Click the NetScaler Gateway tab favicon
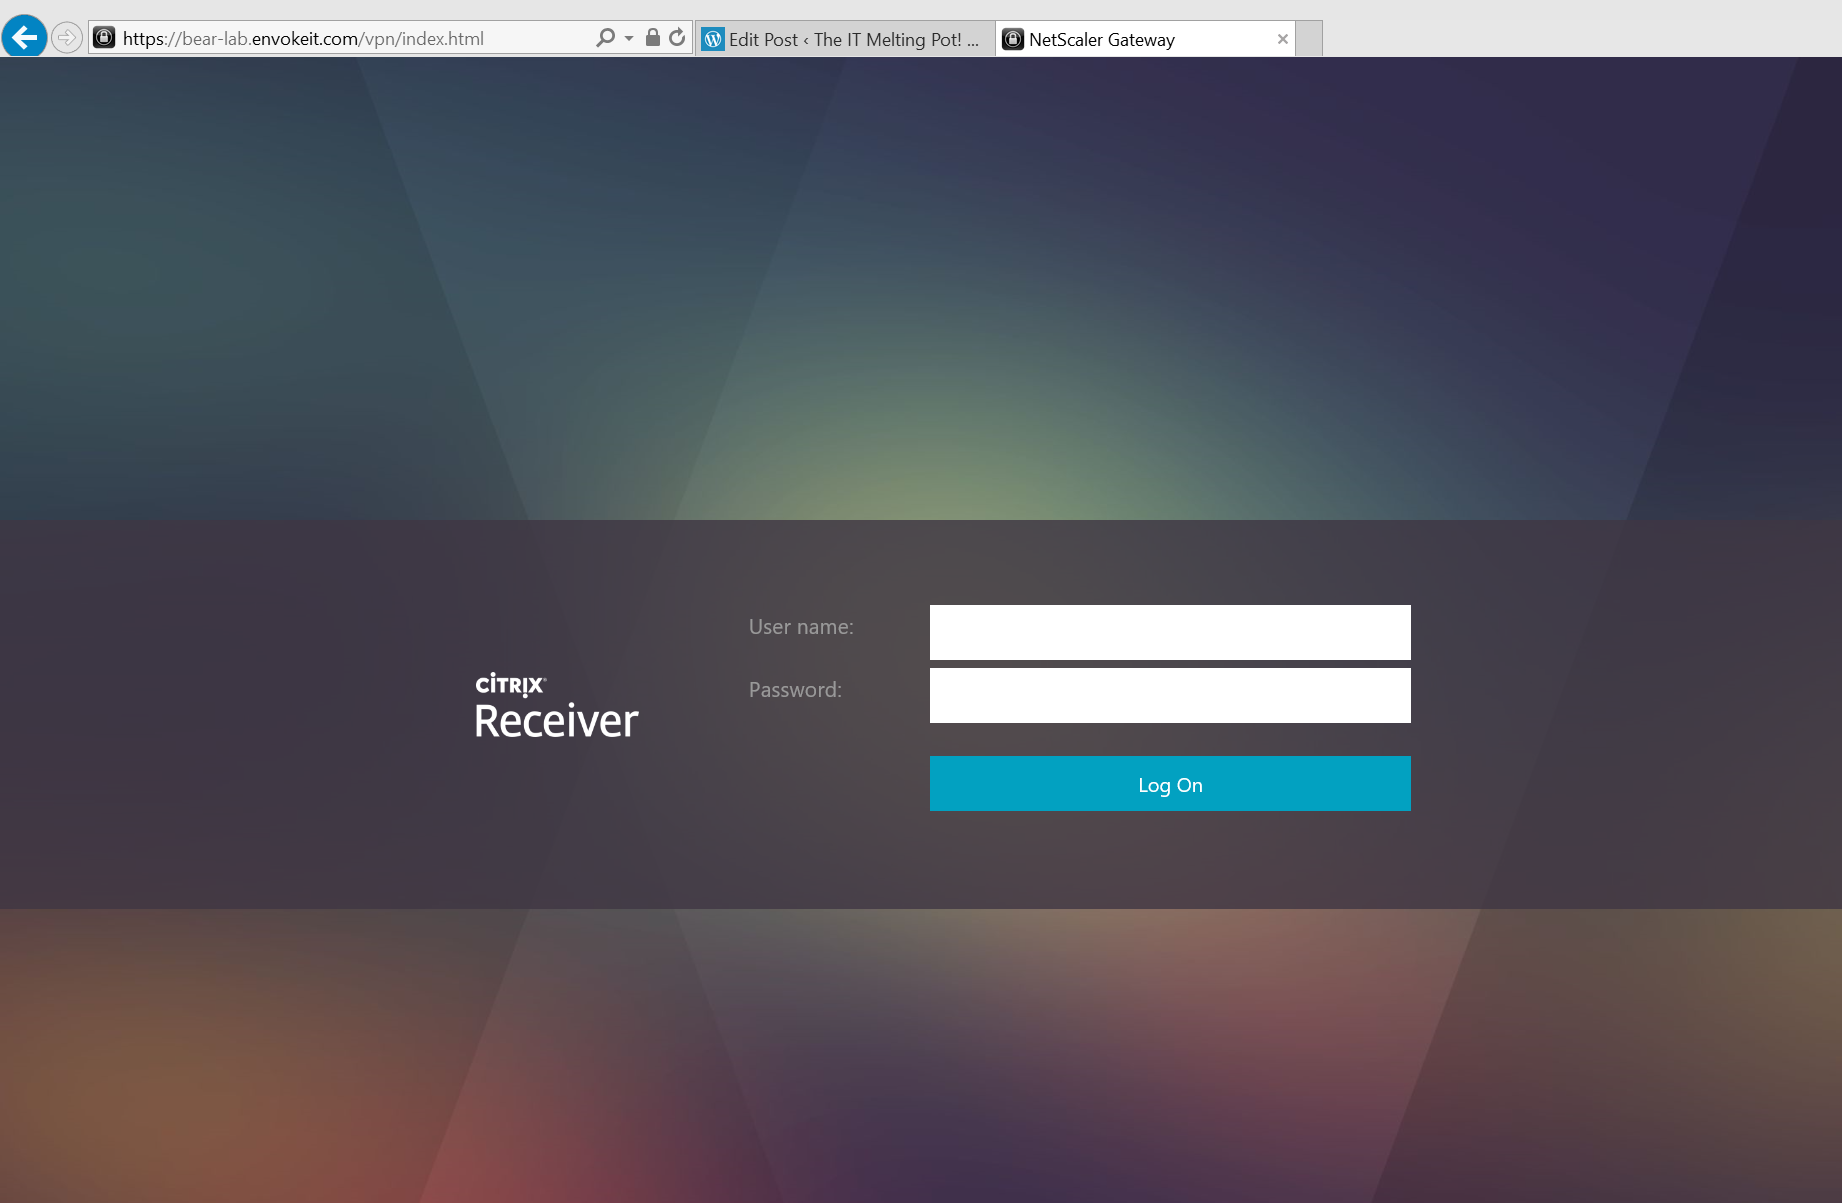The image size is (1842, 1203). (1013, 39)
